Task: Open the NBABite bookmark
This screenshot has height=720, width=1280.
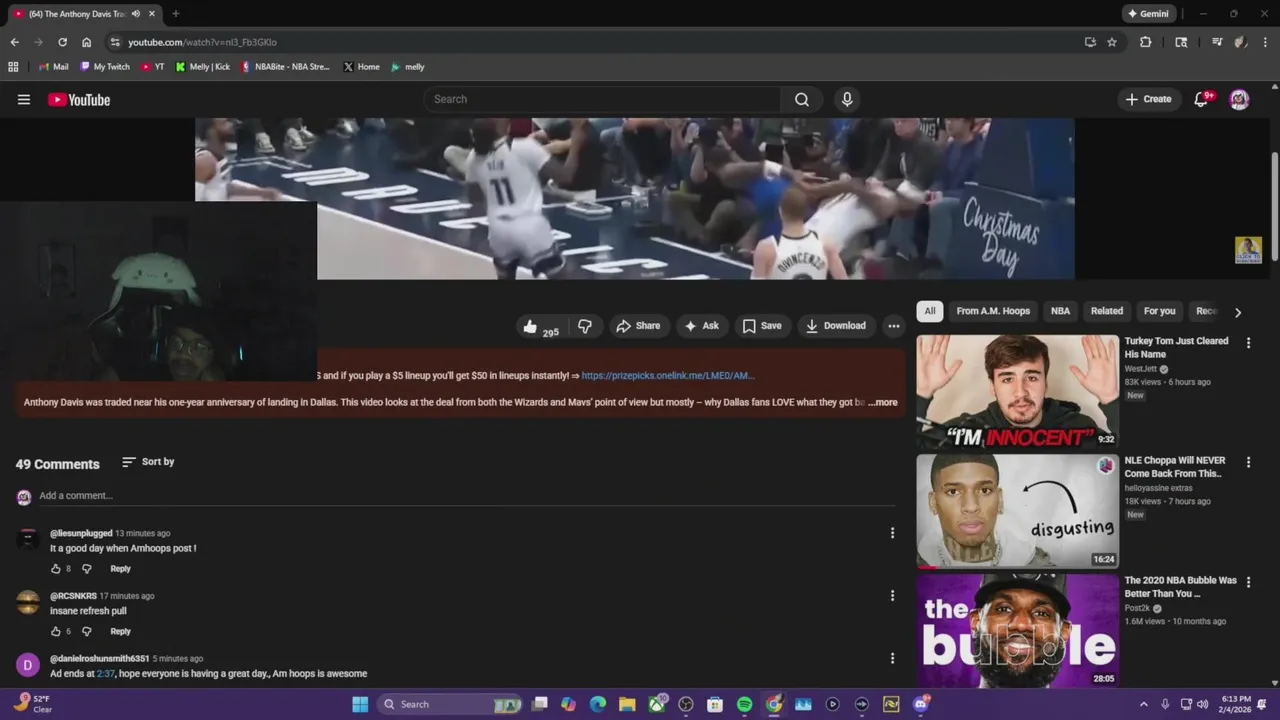Action: pyautogui.click(x=285, y=67)
